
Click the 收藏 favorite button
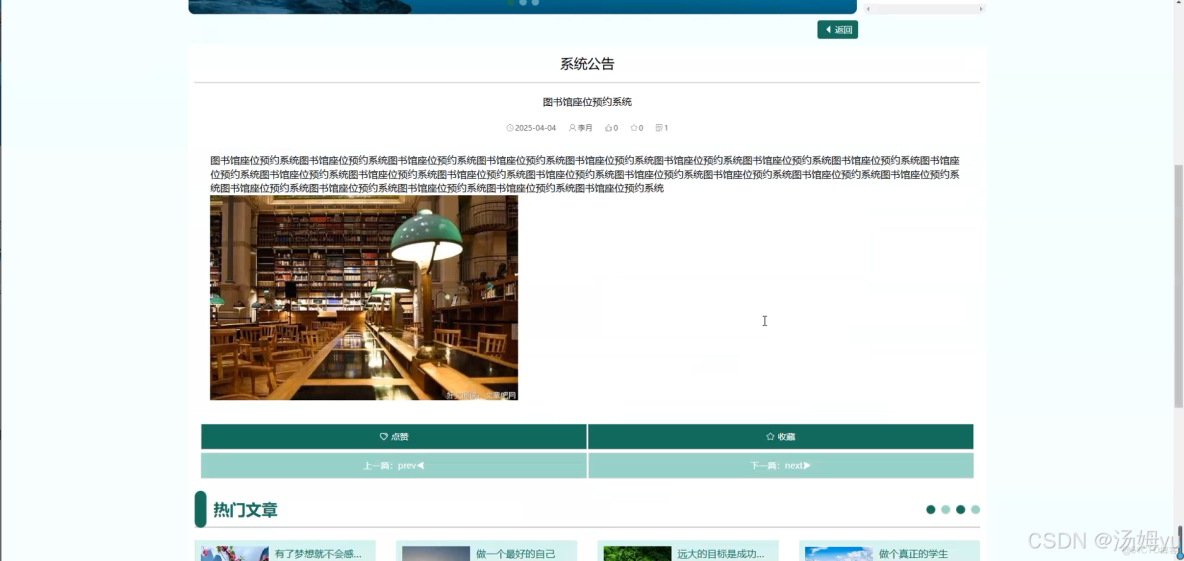780,436
